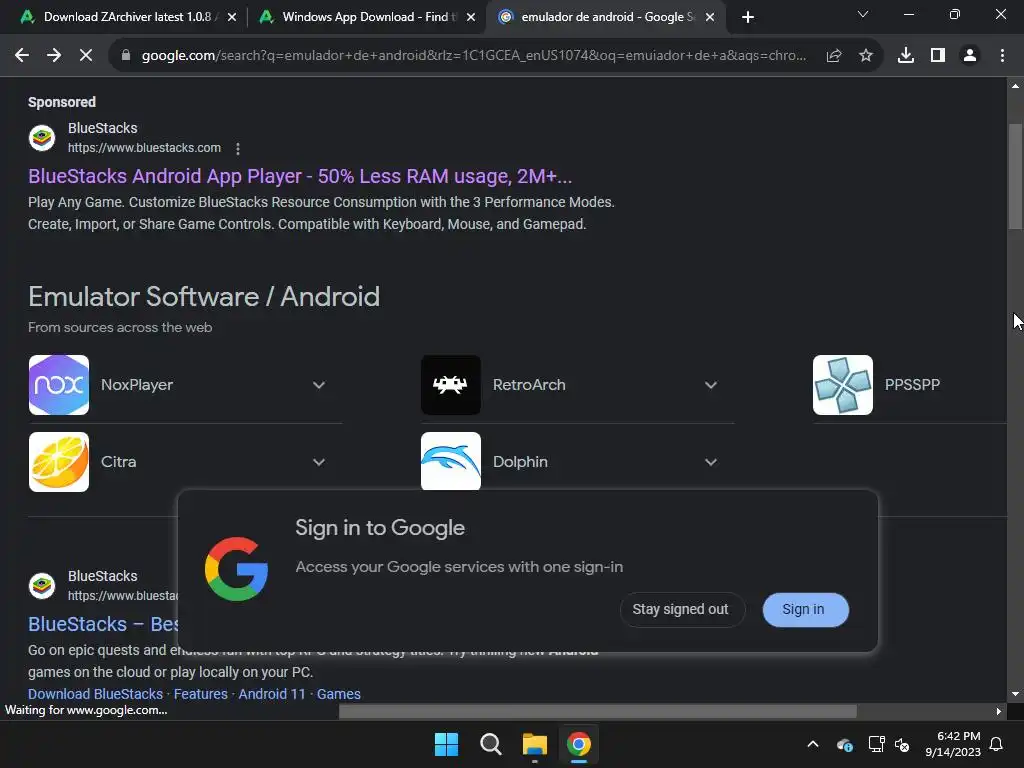Click the horizontal scrollbar thumb
The height and width of the screenshot is (768, 1024).
tap(598, 711)
